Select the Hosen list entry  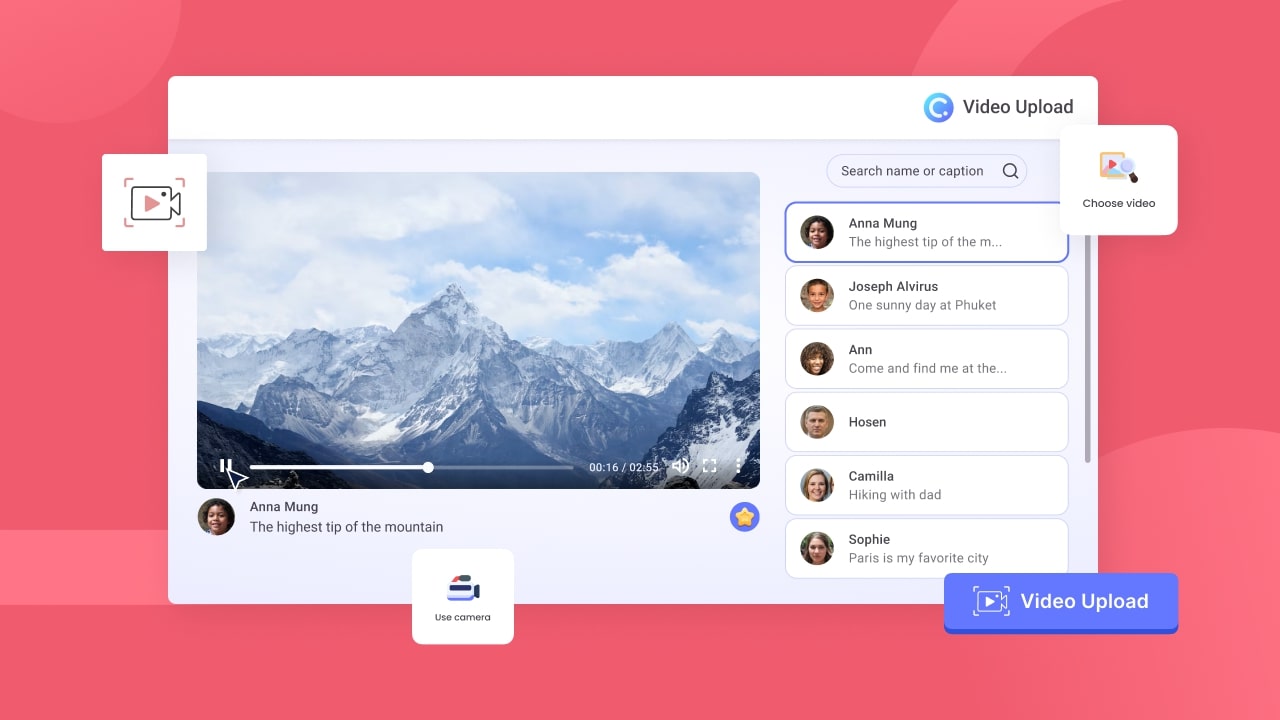(x=926, y=422)
